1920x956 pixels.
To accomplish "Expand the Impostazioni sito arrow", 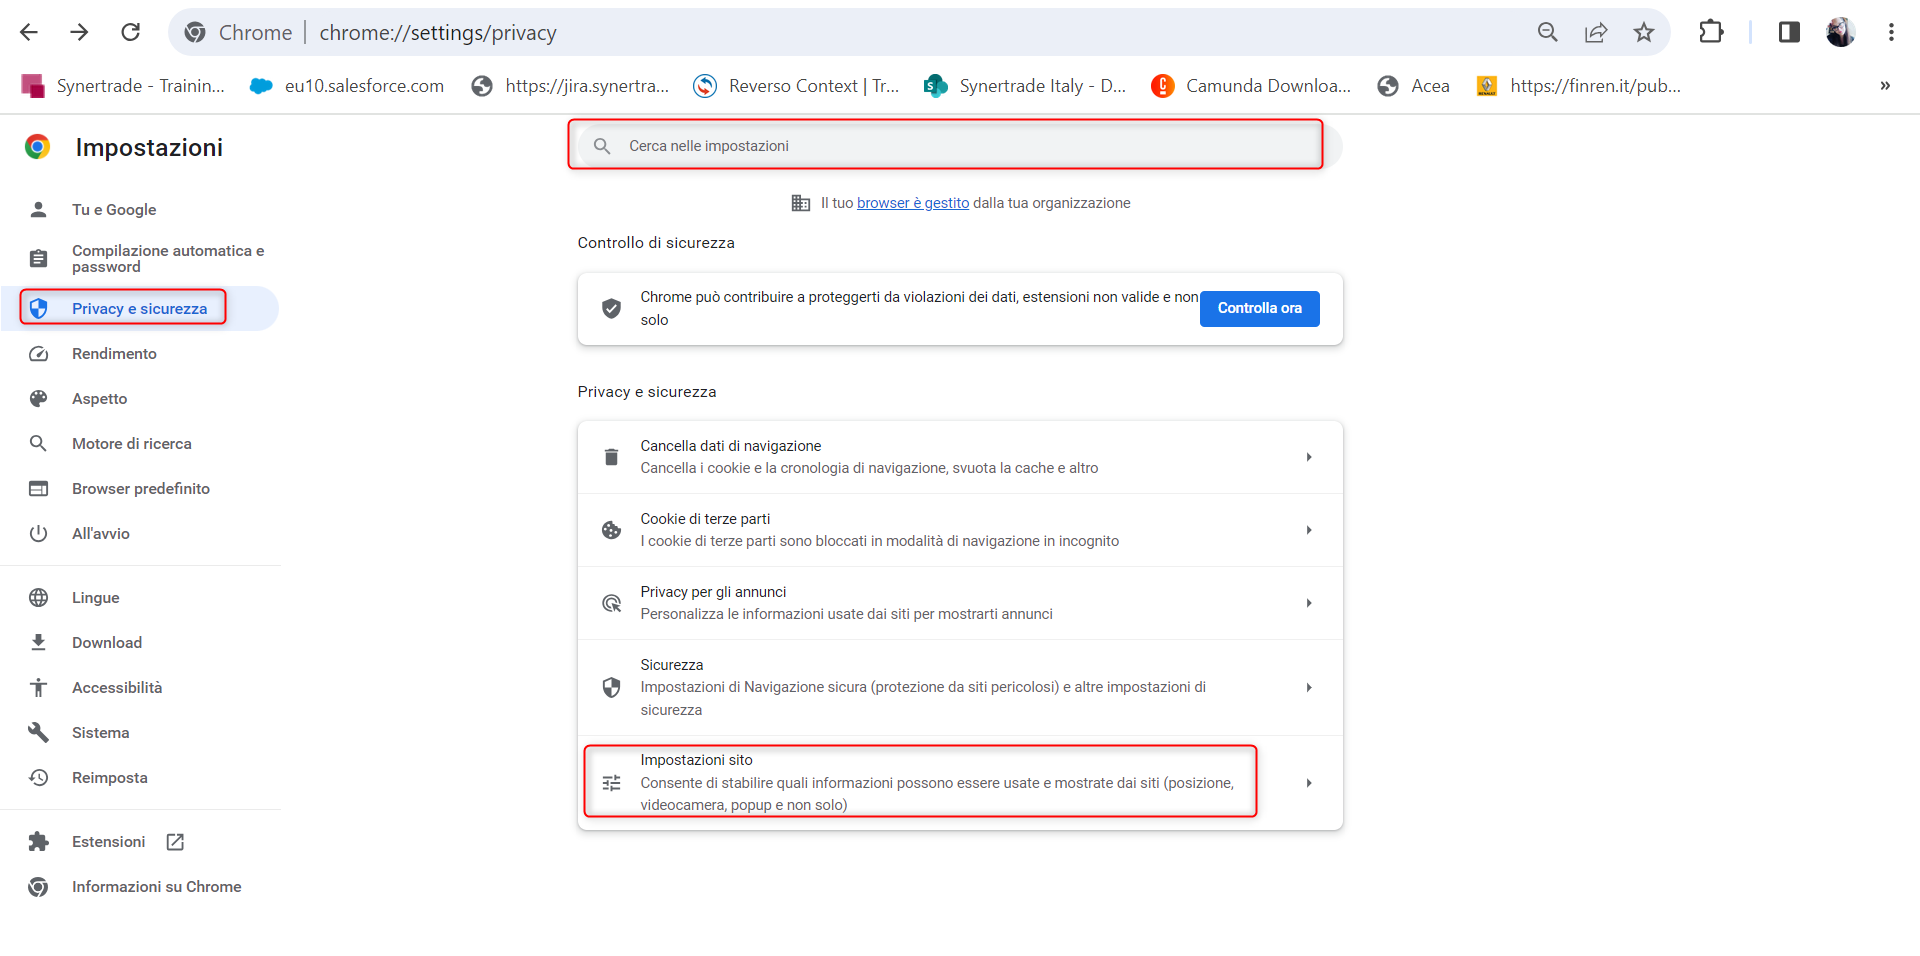I will [1308, 783].
